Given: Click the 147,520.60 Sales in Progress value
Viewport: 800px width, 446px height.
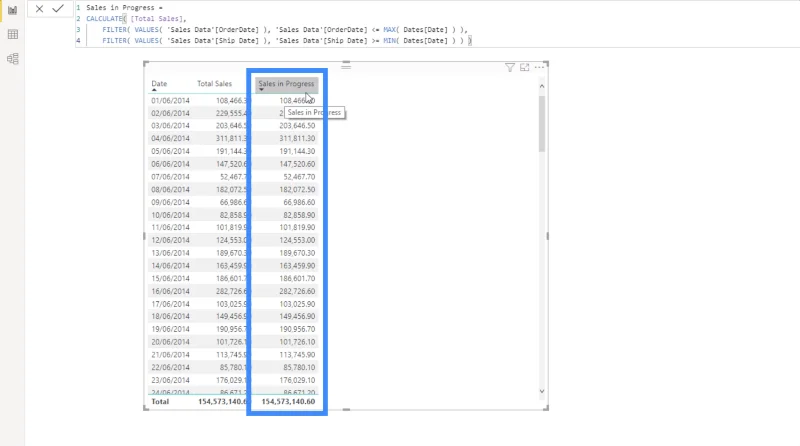Looking at the screenshot, I should [x=297, y=164].
